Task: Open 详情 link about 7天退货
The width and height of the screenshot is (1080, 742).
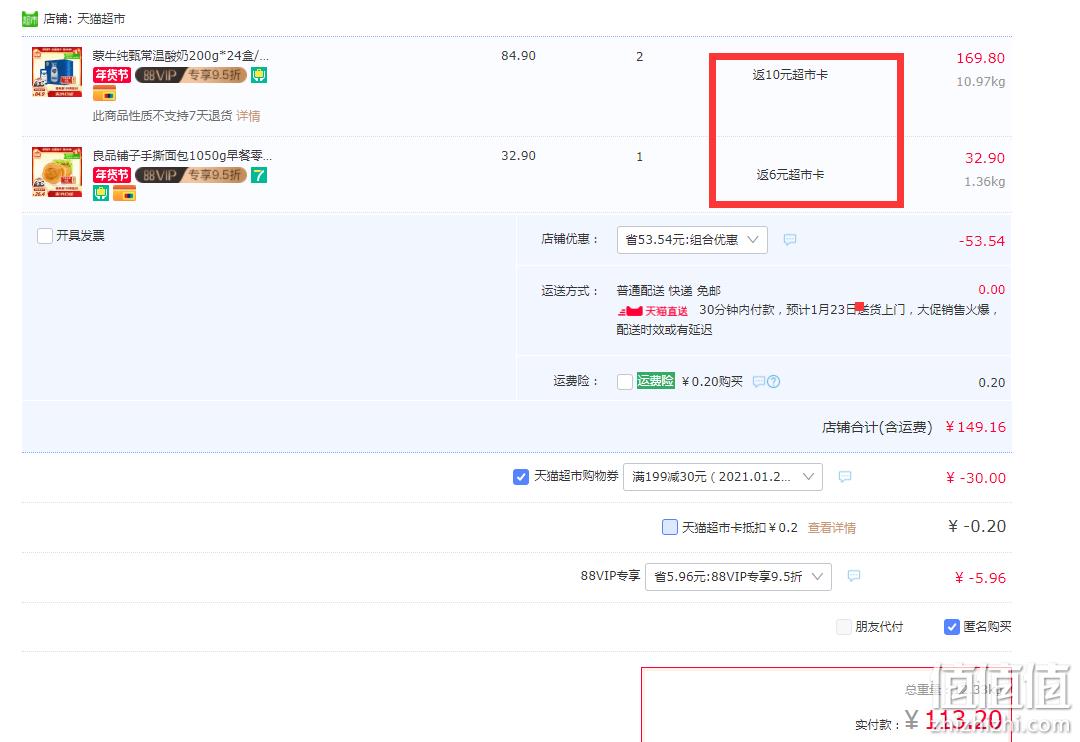Action: coord(249,116)
